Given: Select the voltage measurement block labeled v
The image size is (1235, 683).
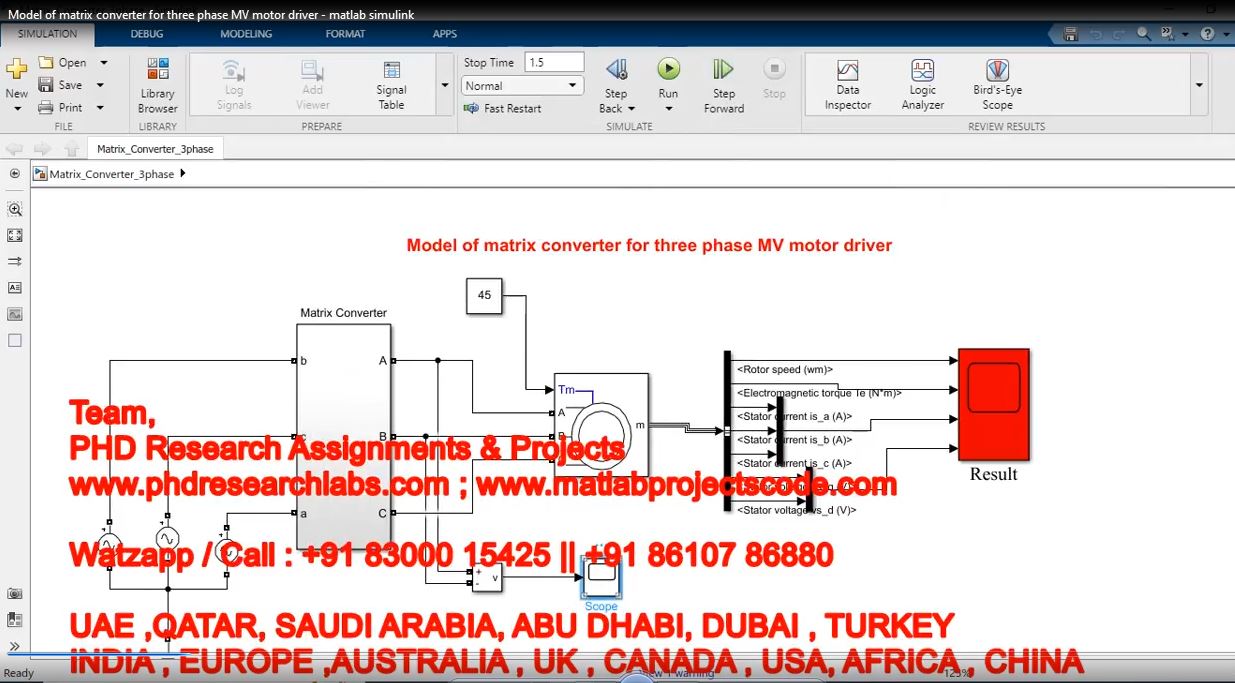Looking at the screenshot, I should (486, 577).
